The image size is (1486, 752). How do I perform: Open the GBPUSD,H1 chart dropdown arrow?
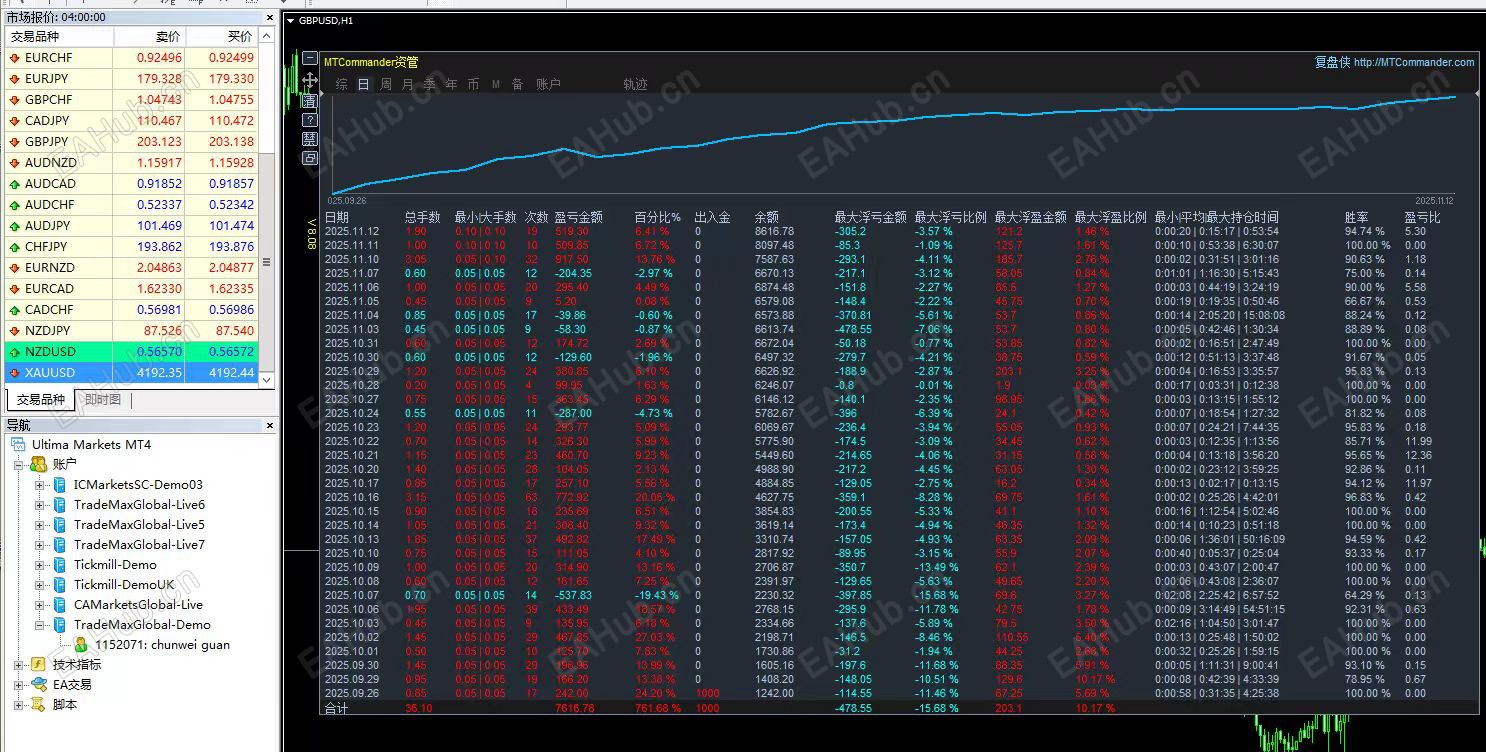click(291, 20)
